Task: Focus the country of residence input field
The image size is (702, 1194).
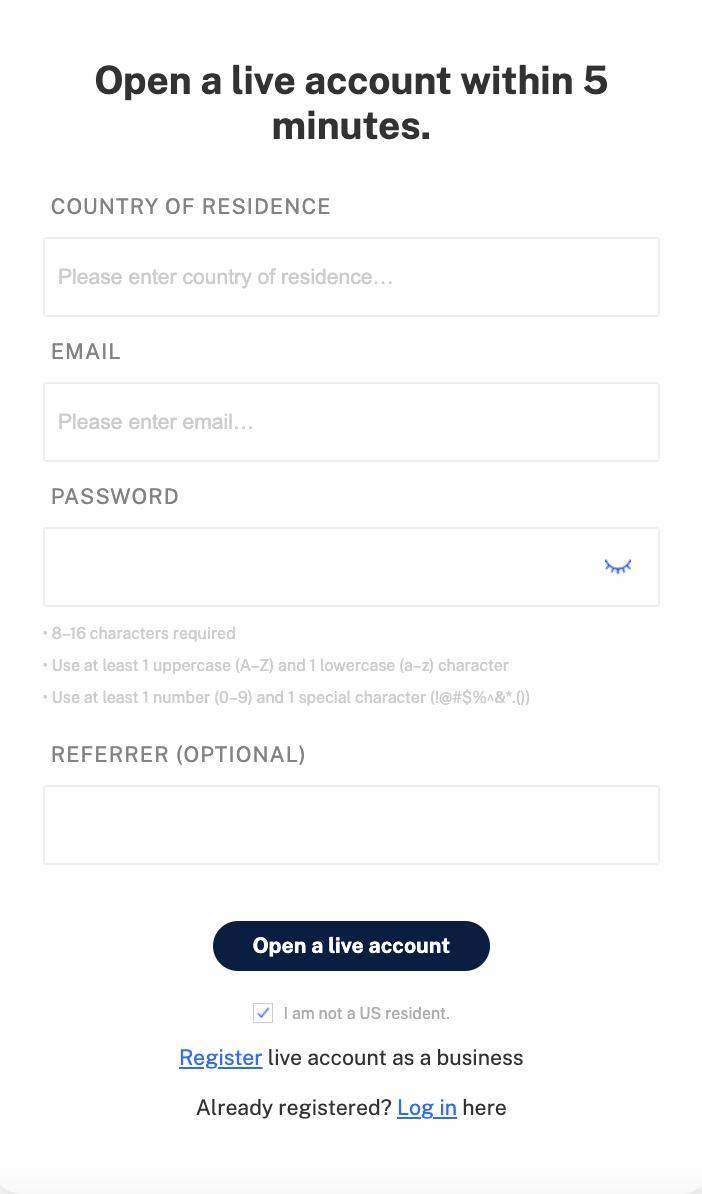Action: [351, 277]
